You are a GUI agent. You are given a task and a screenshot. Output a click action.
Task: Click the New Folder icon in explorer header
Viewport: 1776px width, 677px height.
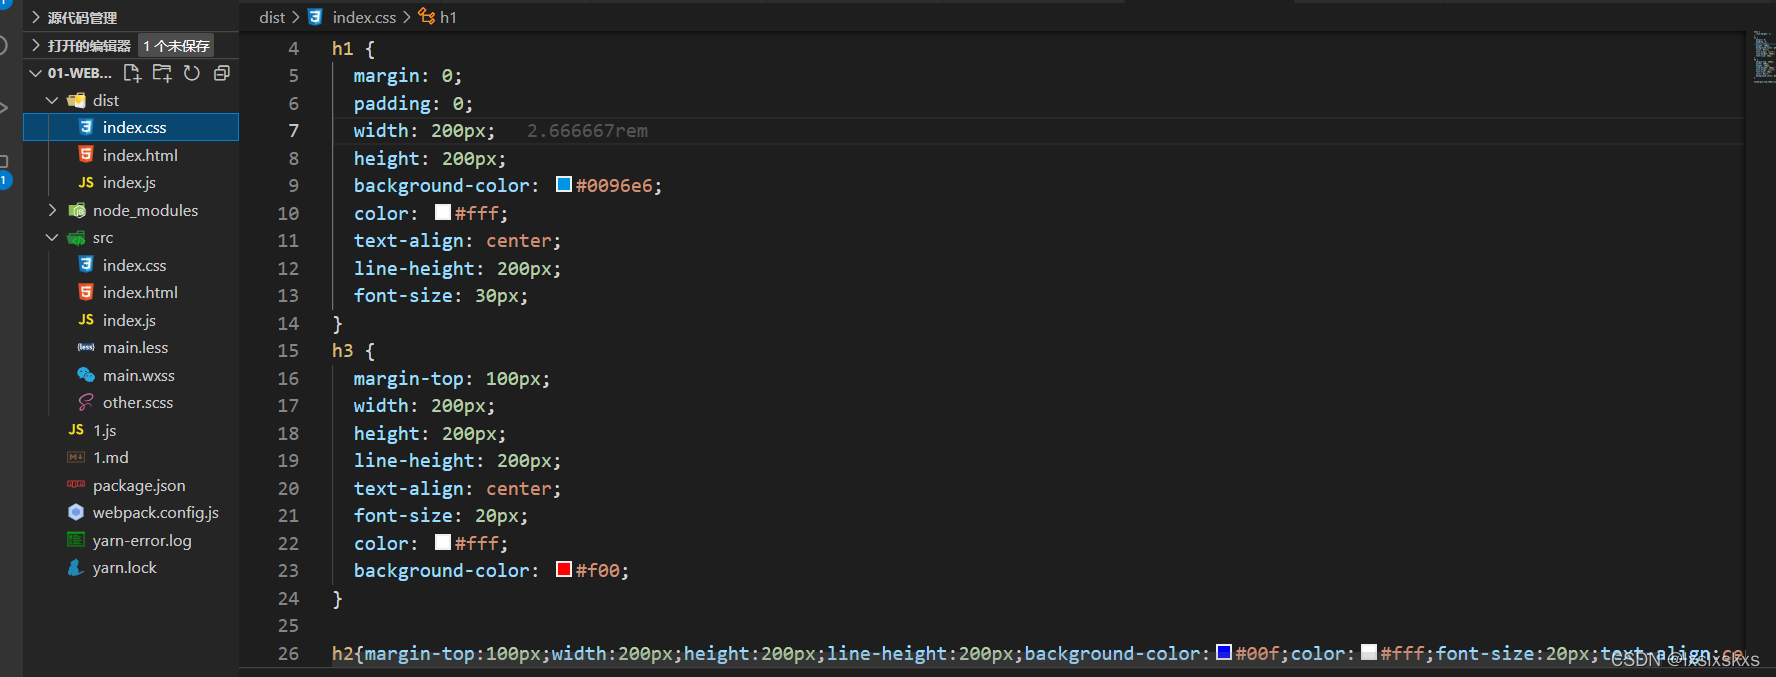pos(162,73)
